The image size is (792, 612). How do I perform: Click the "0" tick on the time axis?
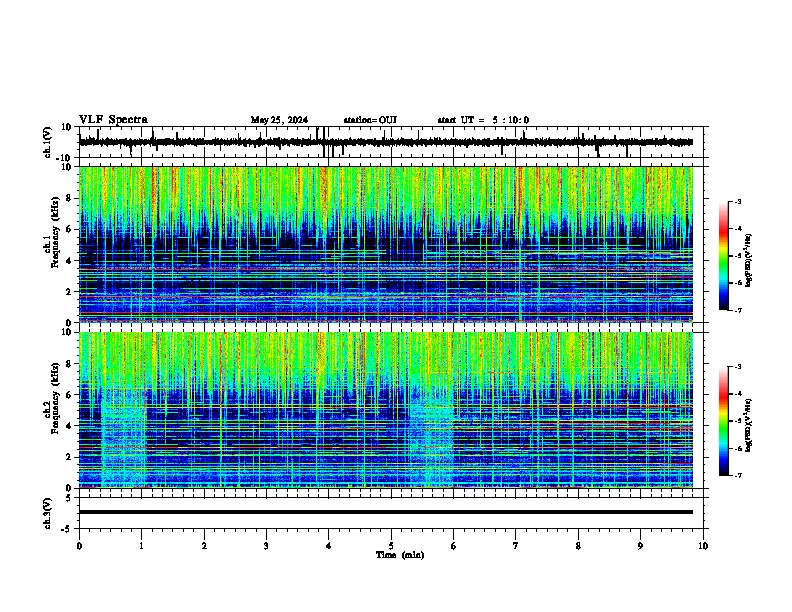[79, 546]
